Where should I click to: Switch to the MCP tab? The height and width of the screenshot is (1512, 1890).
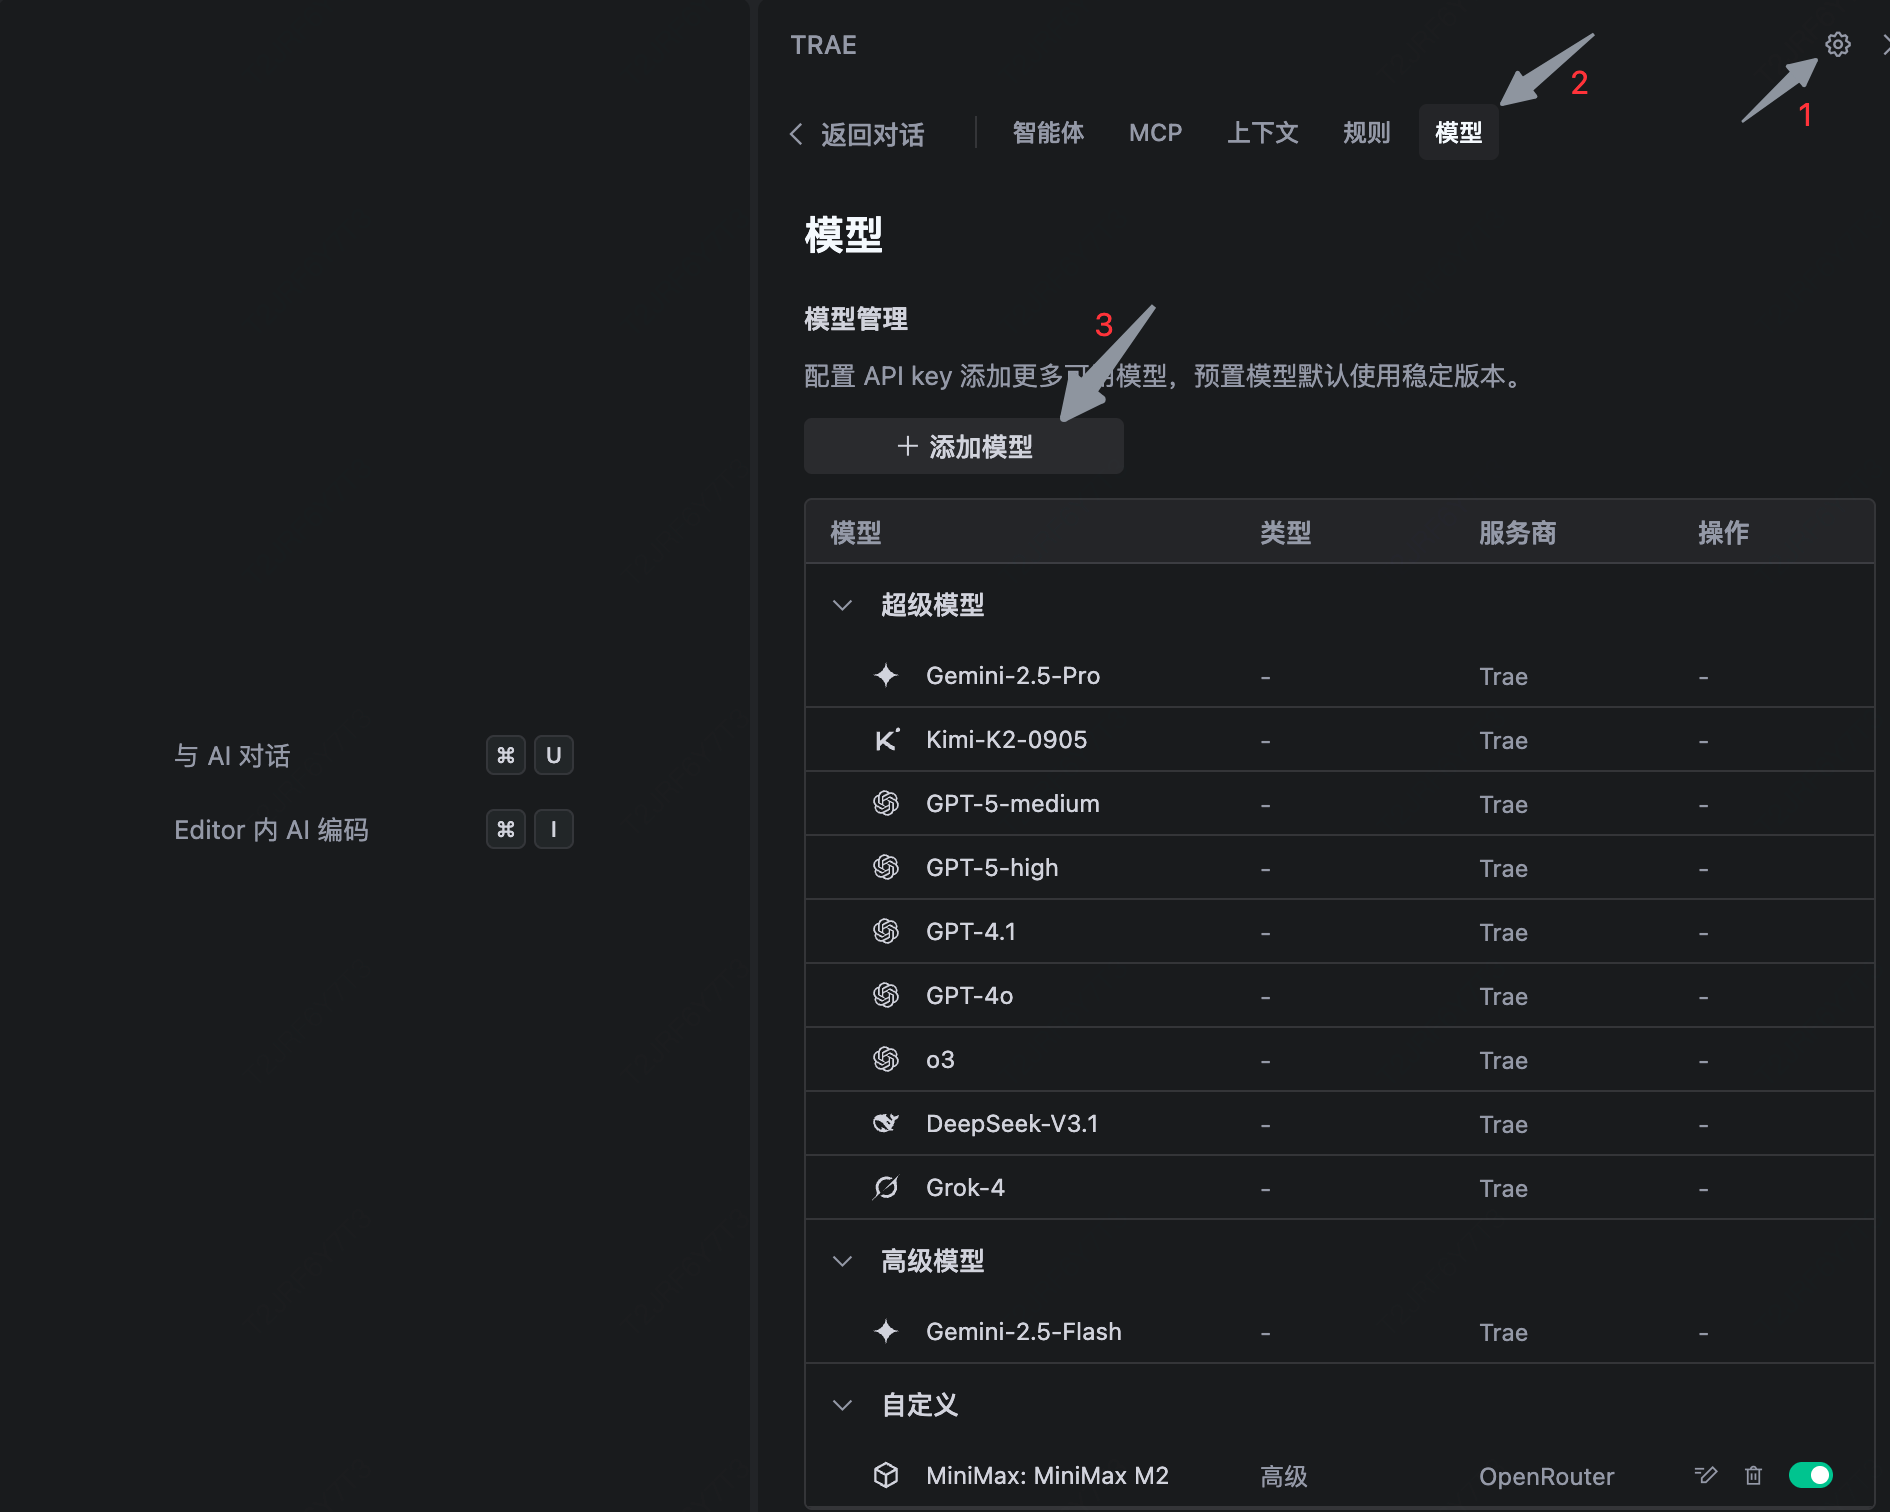[x=1155, y=133]
